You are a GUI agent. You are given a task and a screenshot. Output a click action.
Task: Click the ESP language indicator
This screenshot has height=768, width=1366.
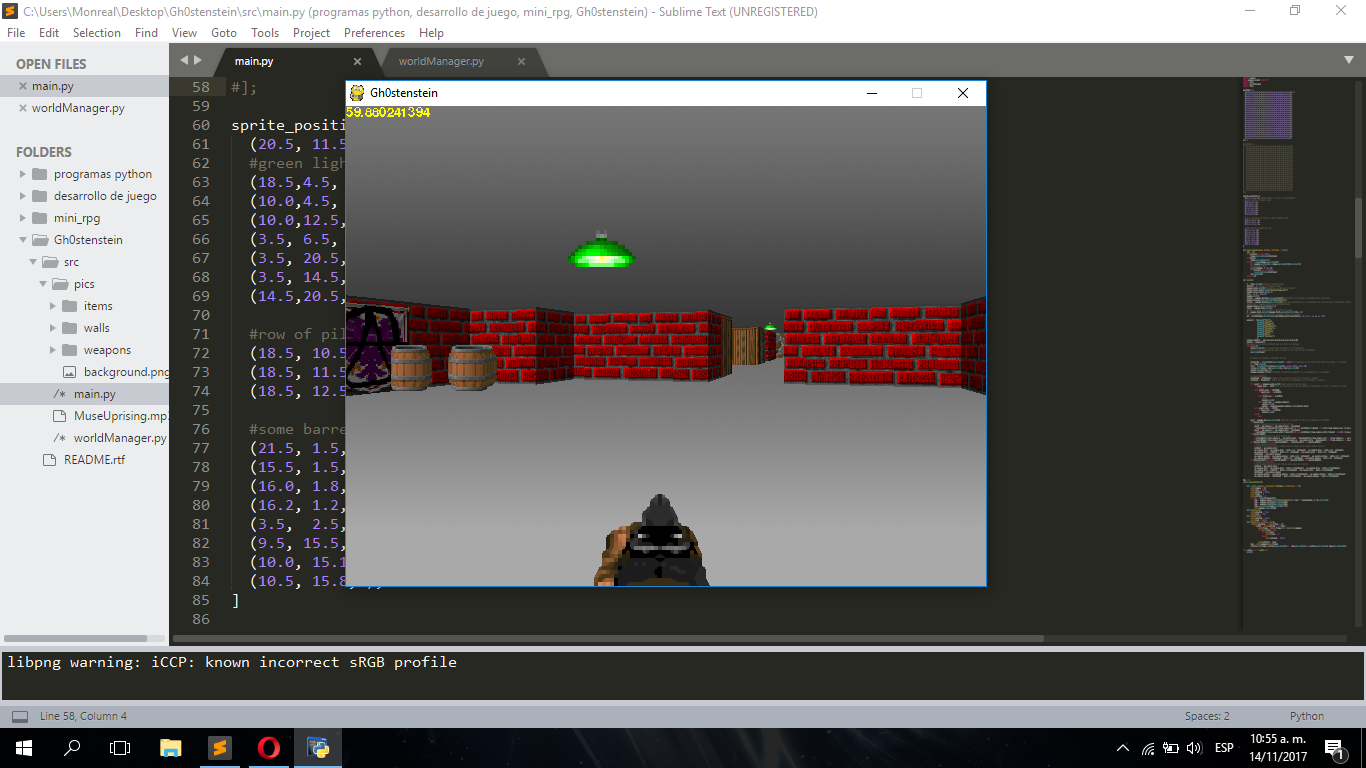[1224, 747]
